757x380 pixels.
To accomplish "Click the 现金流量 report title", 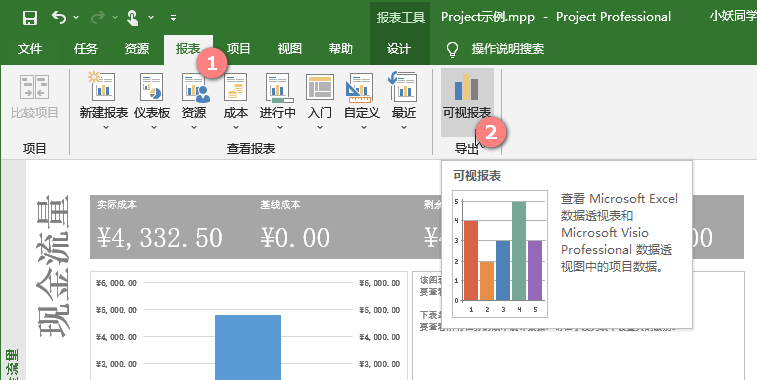I will [x=53, y=267].
